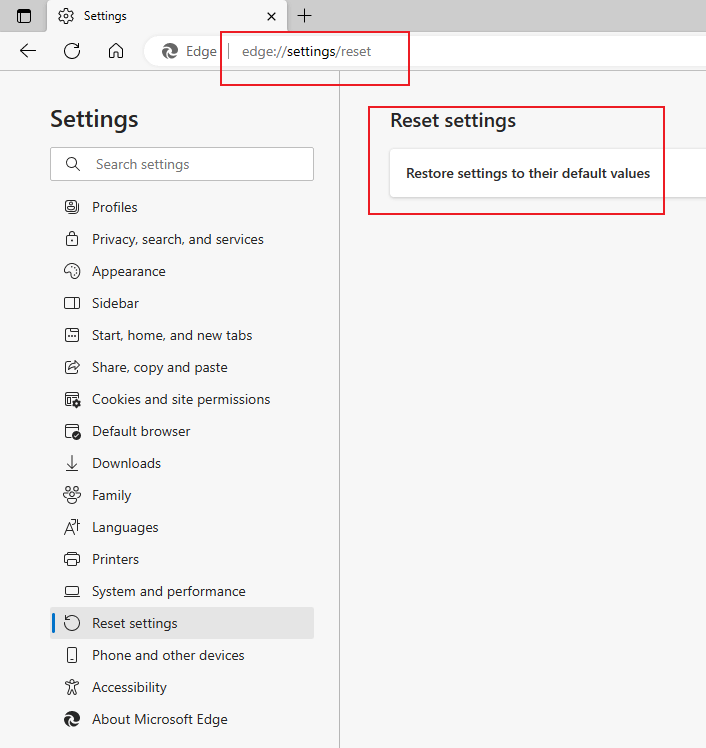Open Privacy, search, and services
The width and height of the screenshot is (706, 748).
182,239
